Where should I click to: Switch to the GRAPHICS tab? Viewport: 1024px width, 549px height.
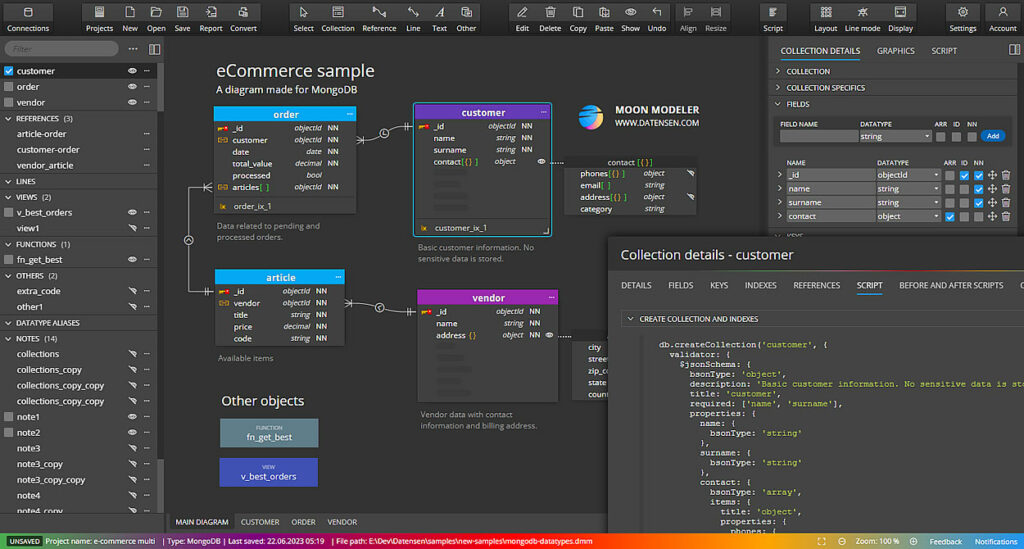(895, 51)
